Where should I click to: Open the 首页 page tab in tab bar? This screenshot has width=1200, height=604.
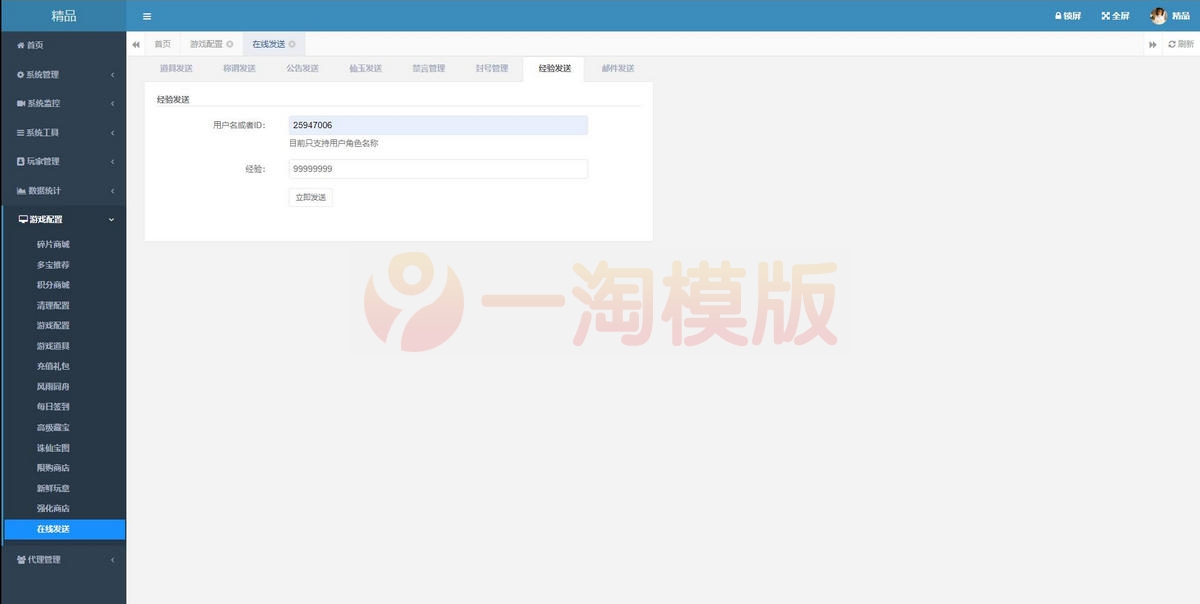162,44
